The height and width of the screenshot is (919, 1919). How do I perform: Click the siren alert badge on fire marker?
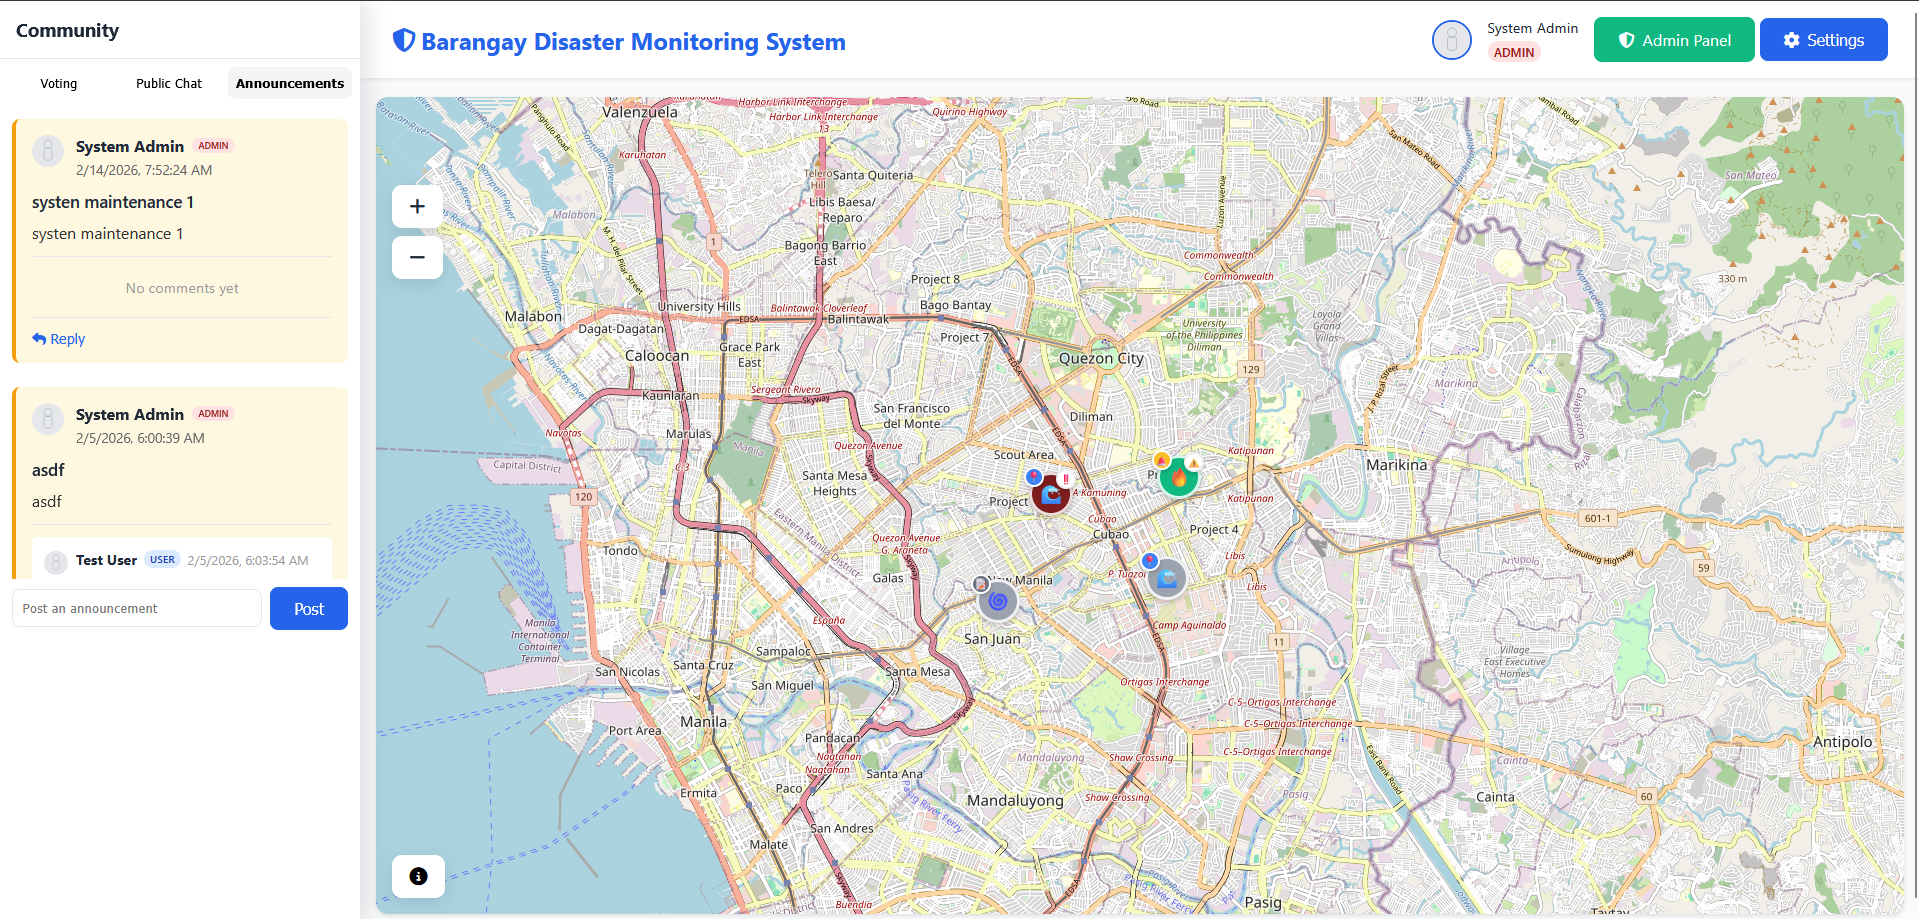tap(1161, 460)
